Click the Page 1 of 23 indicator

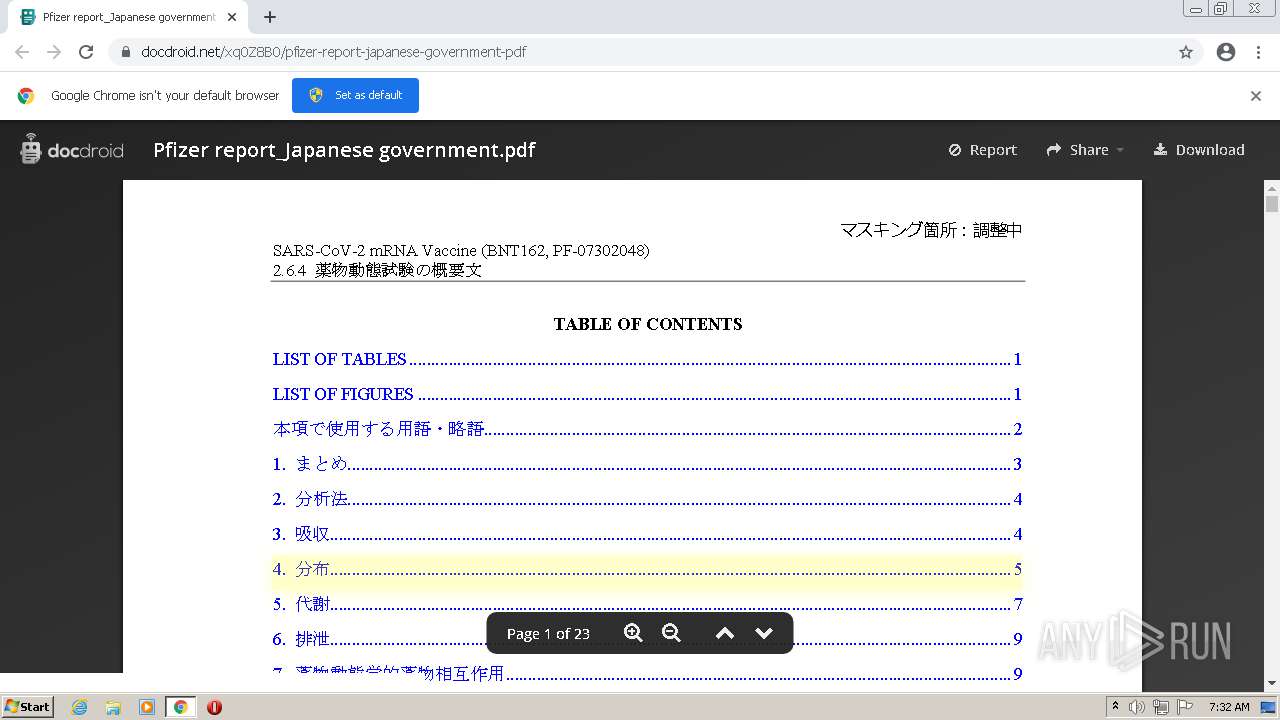(x=548, y=634)
